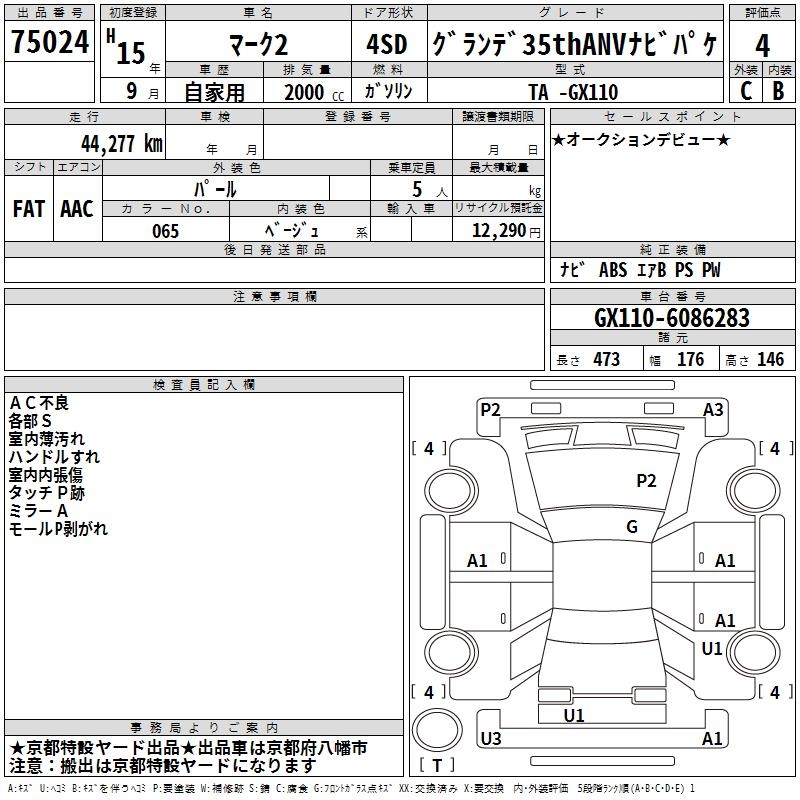Click vehicle history 自家用

click(214, 92)
